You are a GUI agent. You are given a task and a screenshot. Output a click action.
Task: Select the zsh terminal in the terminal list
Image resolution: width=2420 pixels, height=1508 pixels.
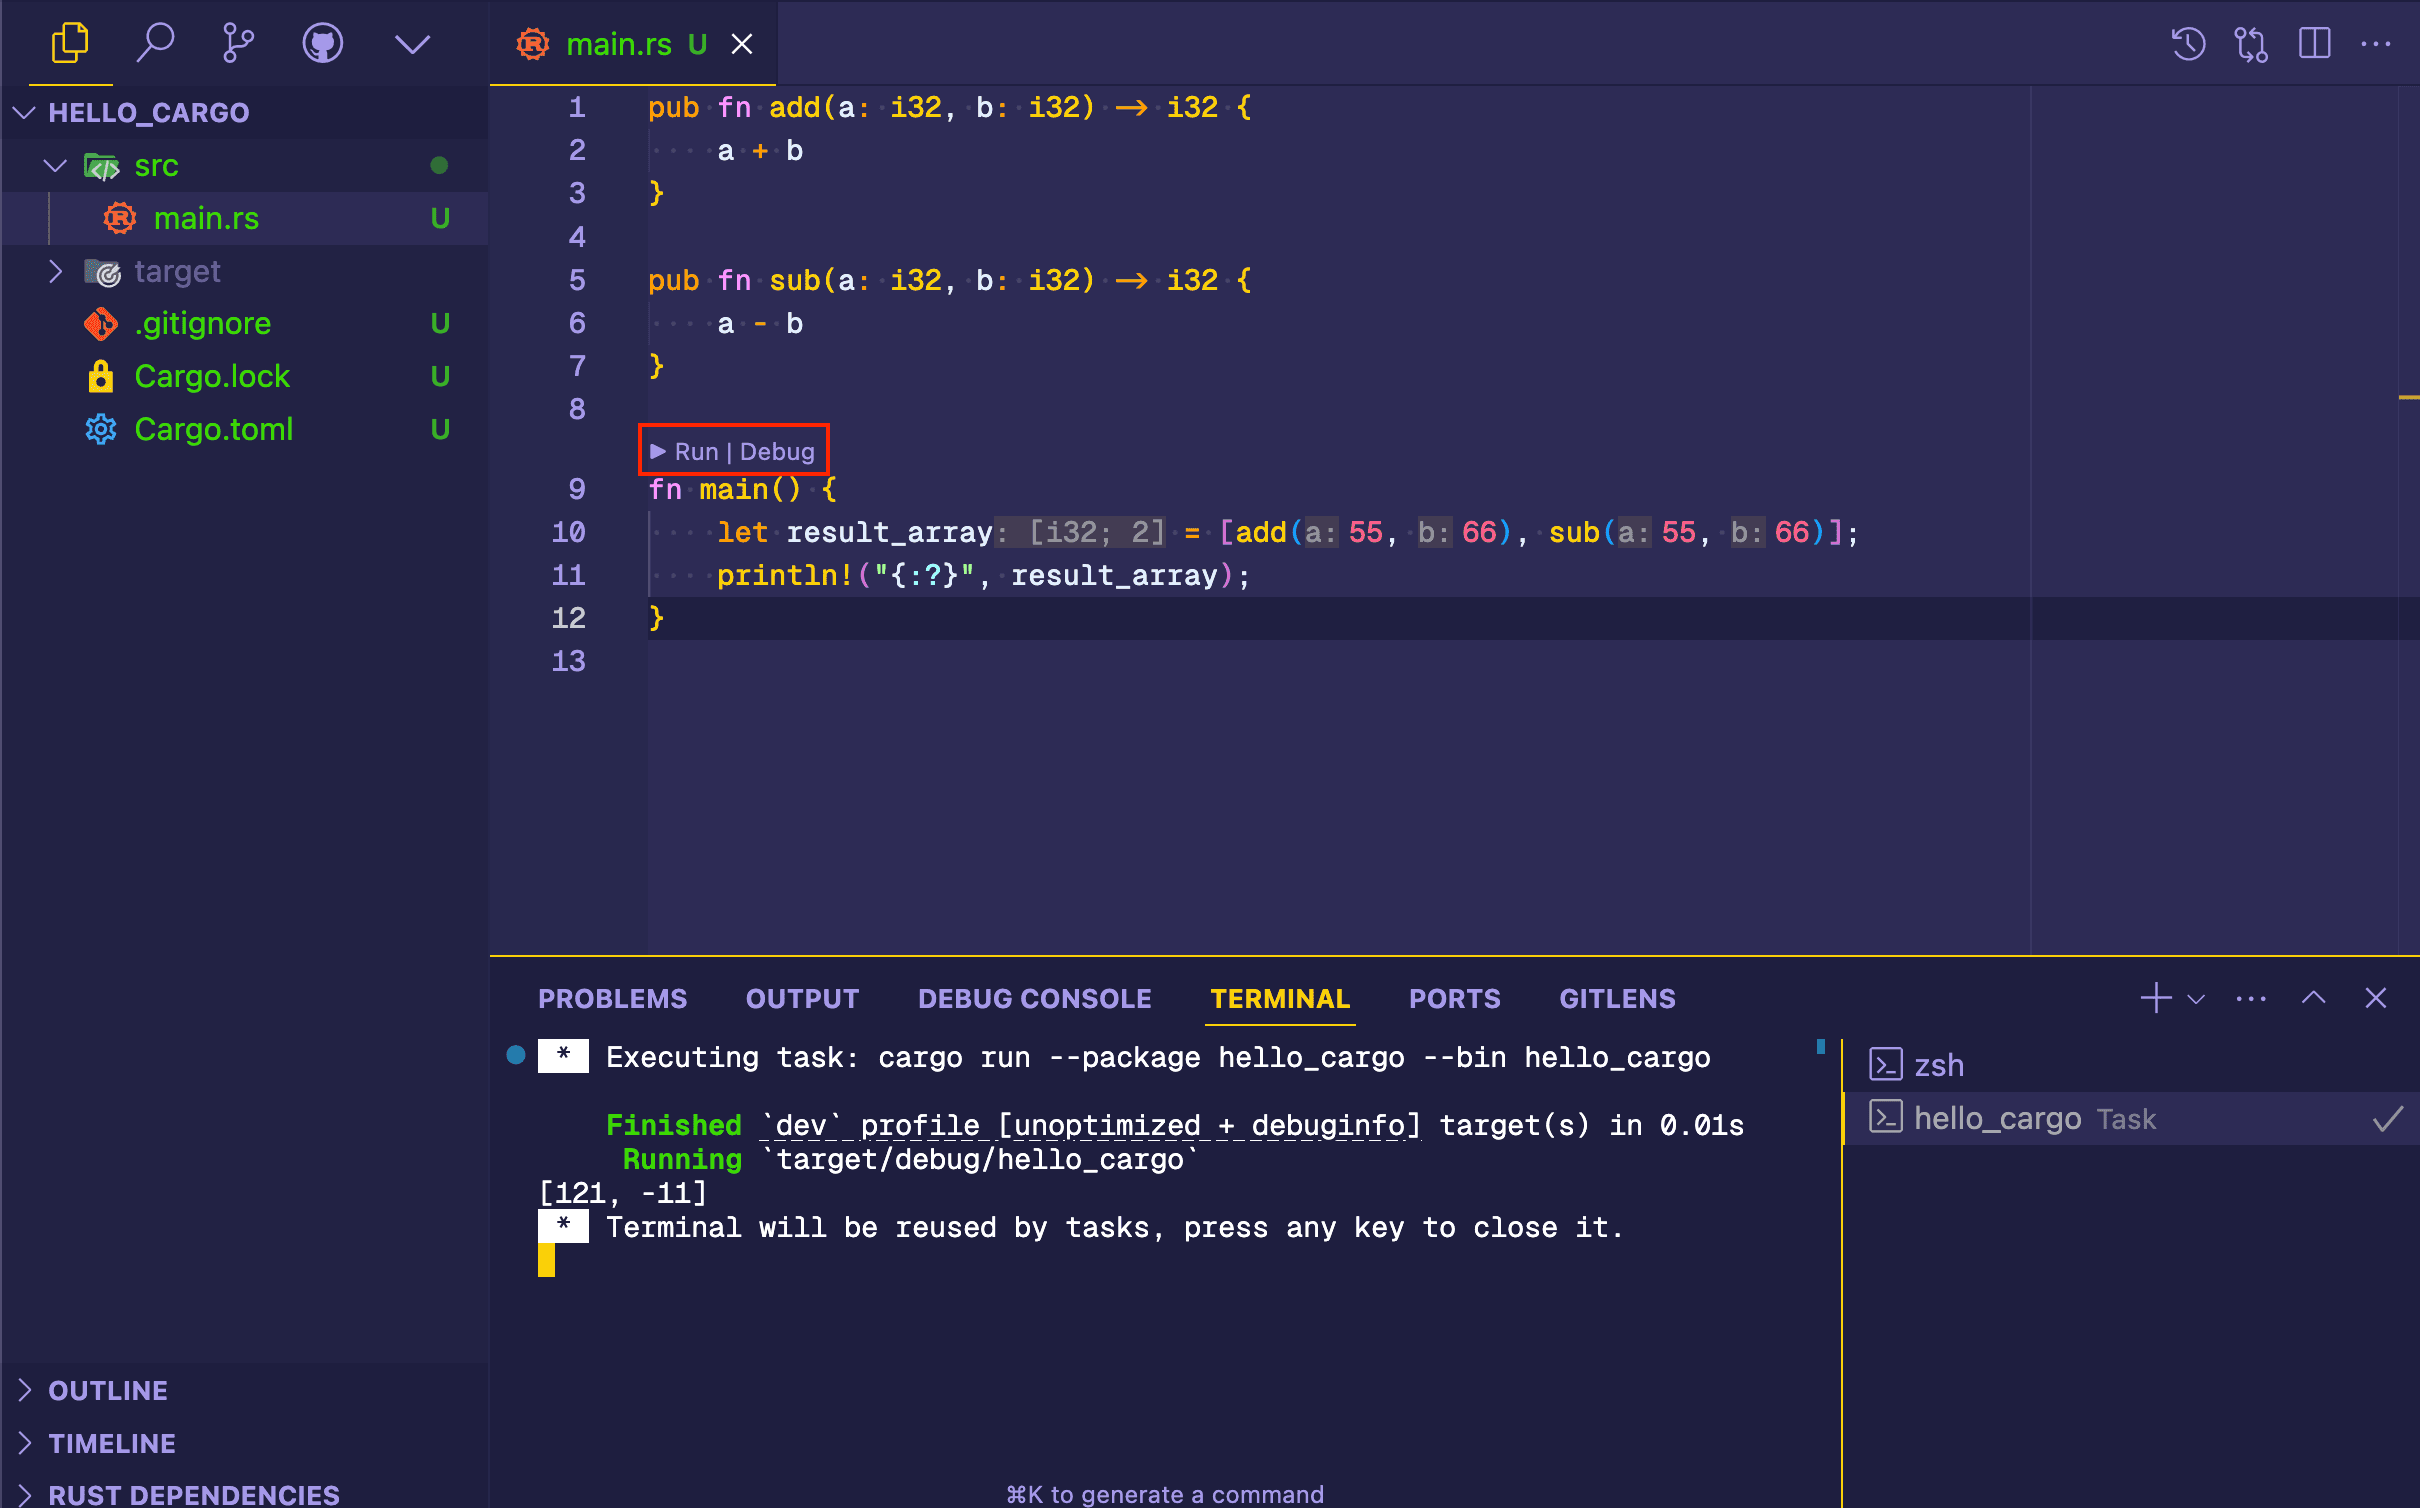tap(1939, 1064)
